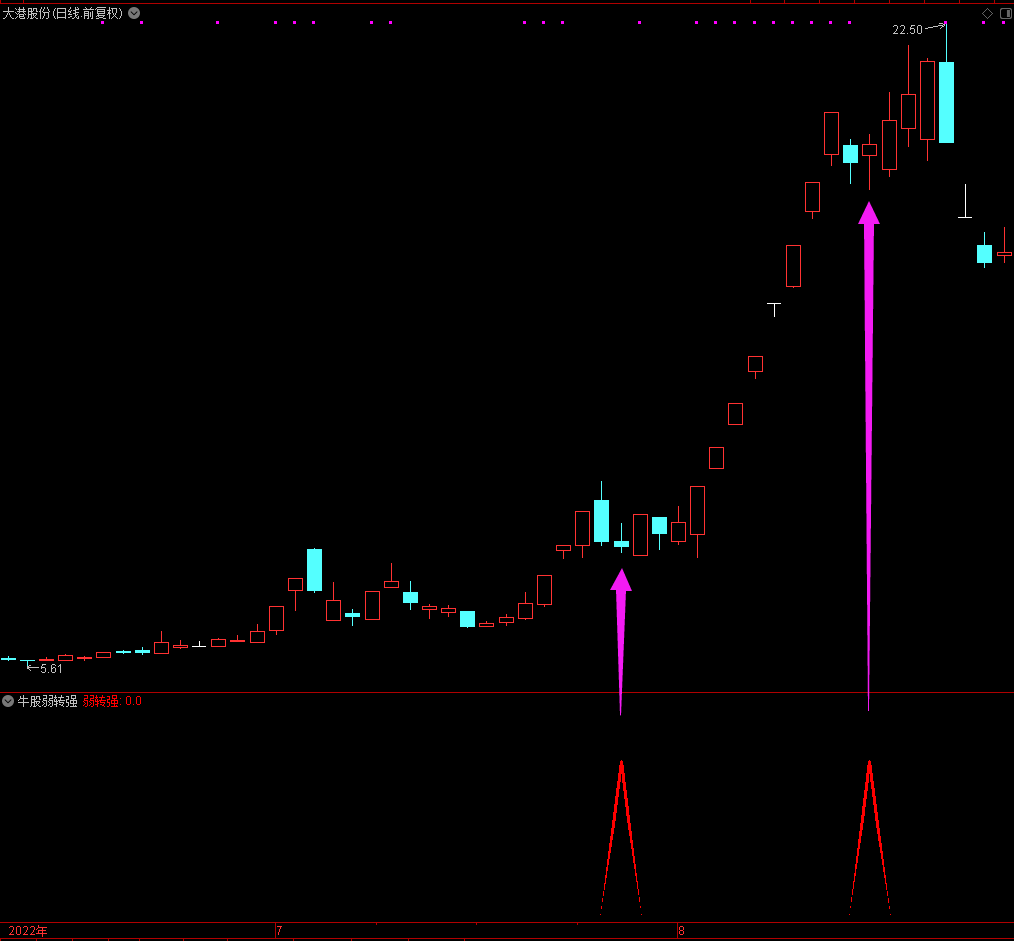The image size is (1014, 941).
Task: Select the tall cyan candlestick peaking at 22.50
Action: click(x=946, y=102)
